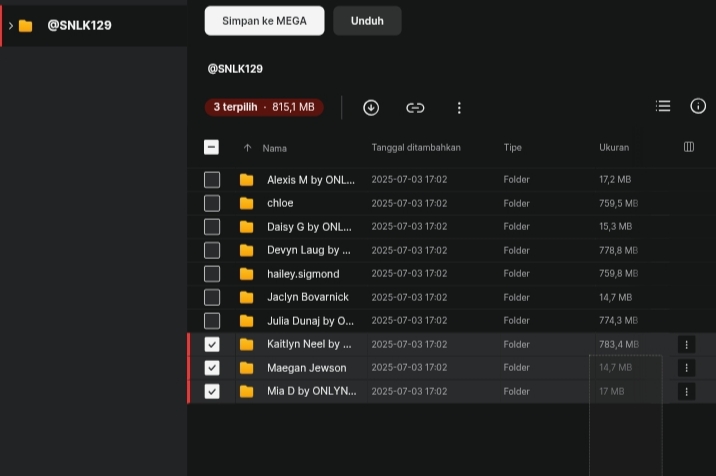716x476 pixels.
Task: Click the @SNLK129 breadcrumb title
Action: click(235, 69)
